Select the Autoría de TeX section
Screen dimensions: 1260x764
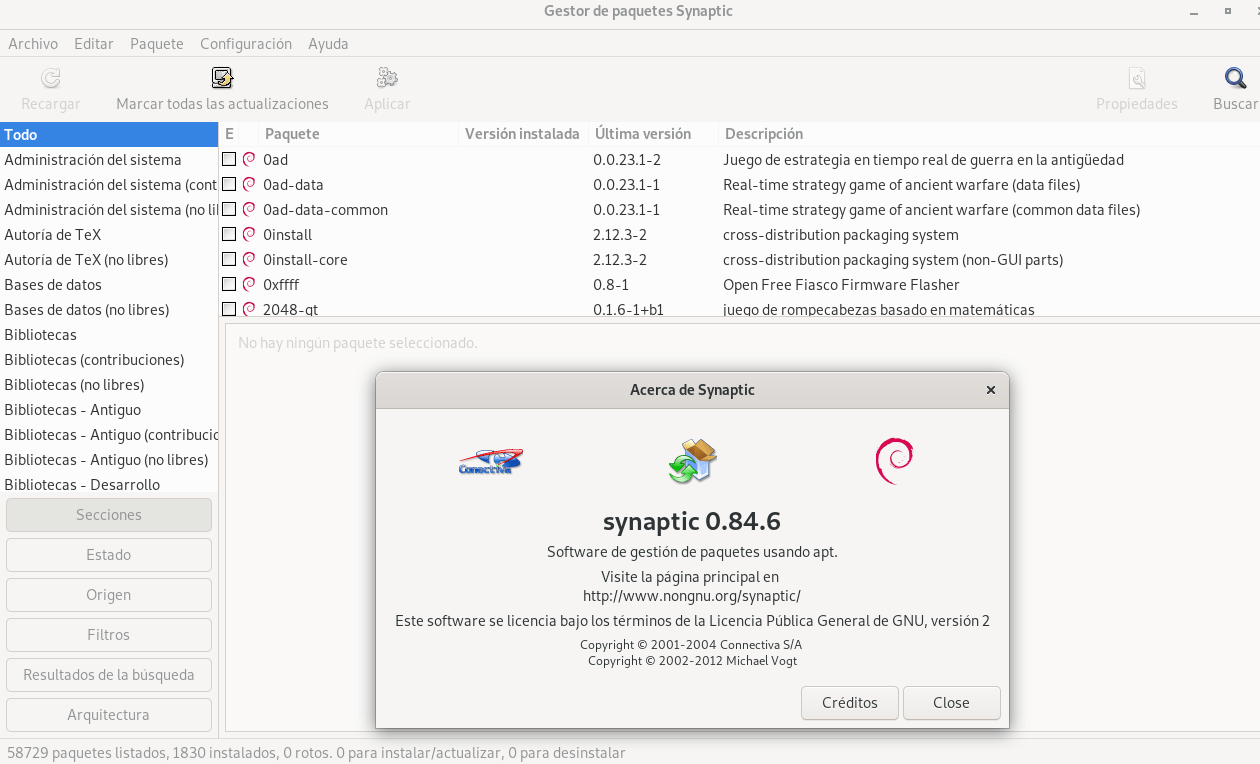pos(109,235)
